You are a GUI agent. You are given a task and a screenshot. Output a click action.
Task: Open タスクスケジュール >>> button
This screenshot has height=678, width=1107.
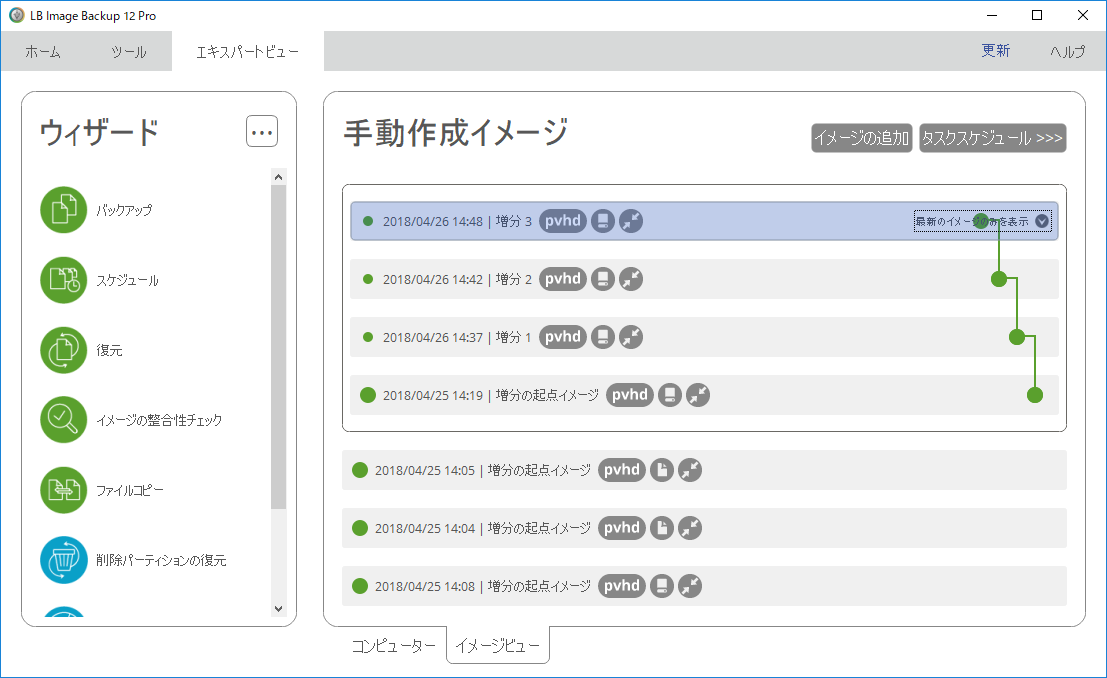(x=992, y=138)
